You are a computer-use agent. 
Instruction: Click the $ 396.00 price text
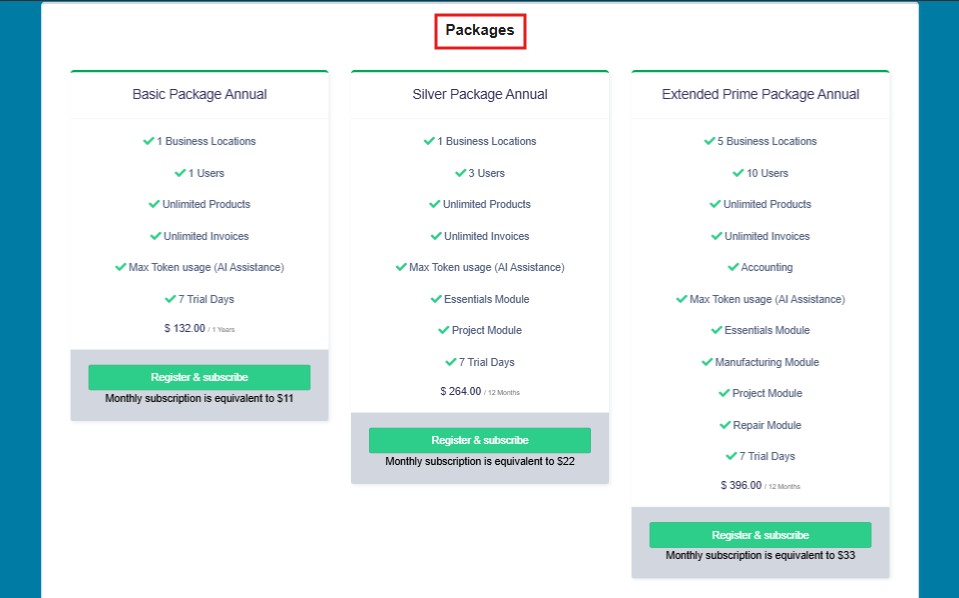click(741, 485)
